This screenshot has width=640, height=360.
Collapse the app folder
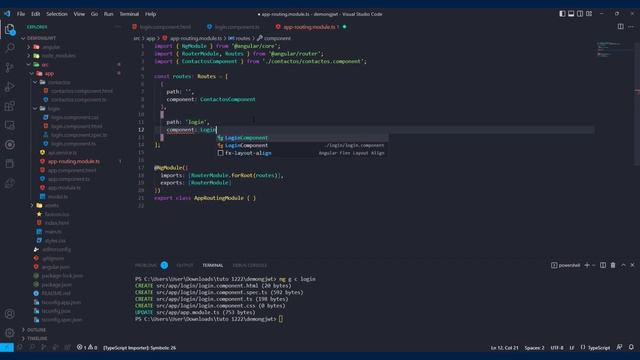49,73
